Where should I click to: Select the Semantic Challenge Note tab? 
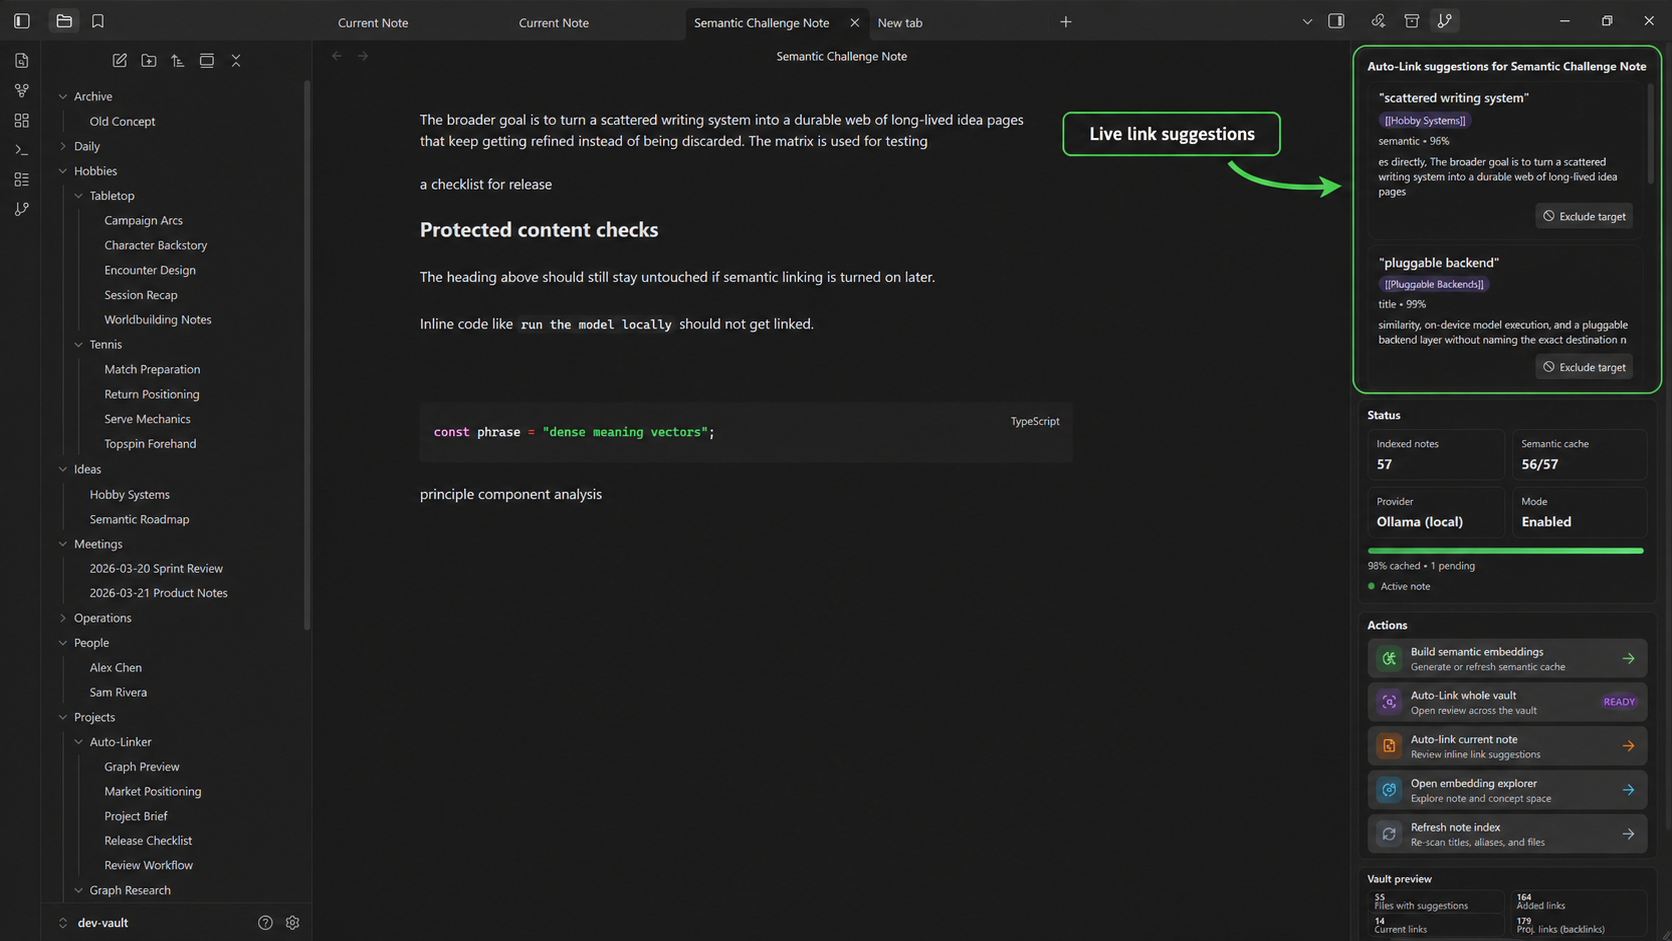(x=762, y=22)
